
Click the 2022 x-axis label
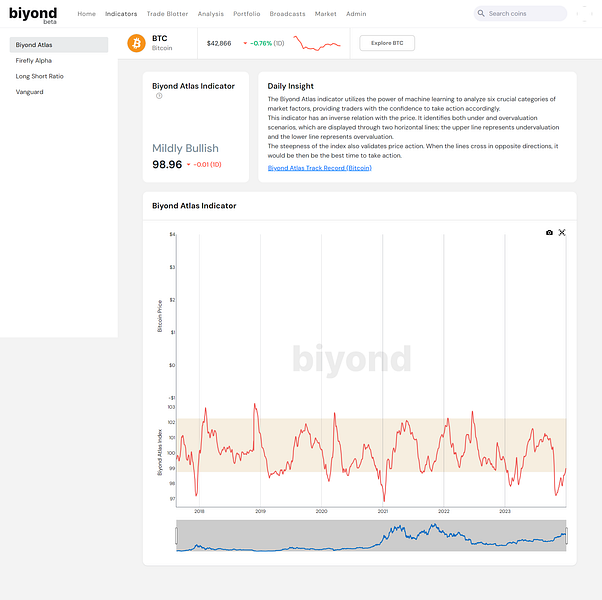pos(443,511)
